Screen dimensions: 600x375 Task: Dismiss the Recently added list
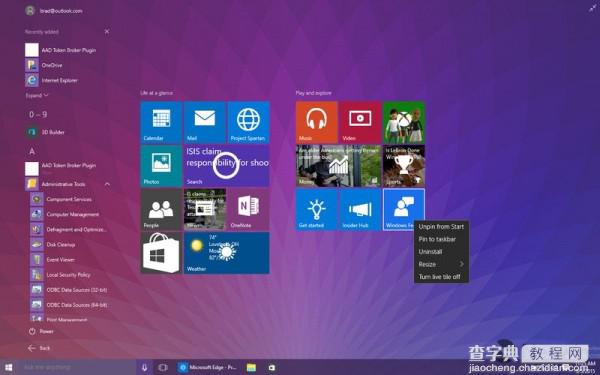click(107, 32)
